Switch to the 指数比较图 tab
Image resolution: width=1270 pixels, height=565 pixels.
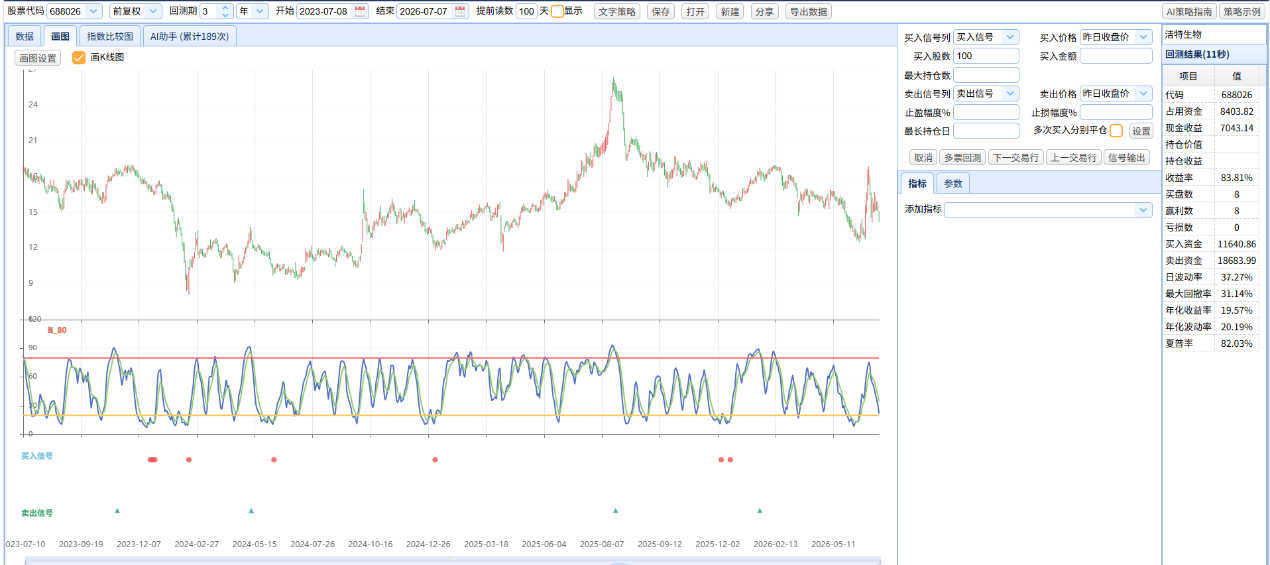coord(110,36)
